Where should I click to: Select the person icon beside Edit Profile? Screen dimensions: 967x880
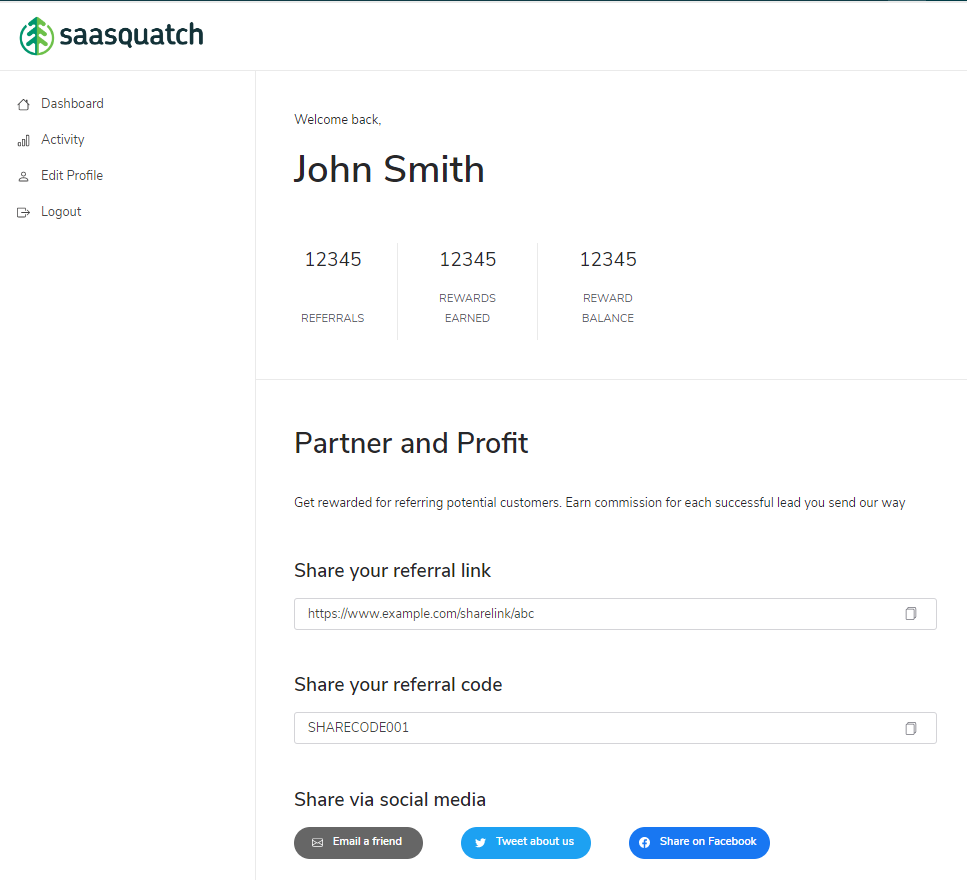pos(22,175)
